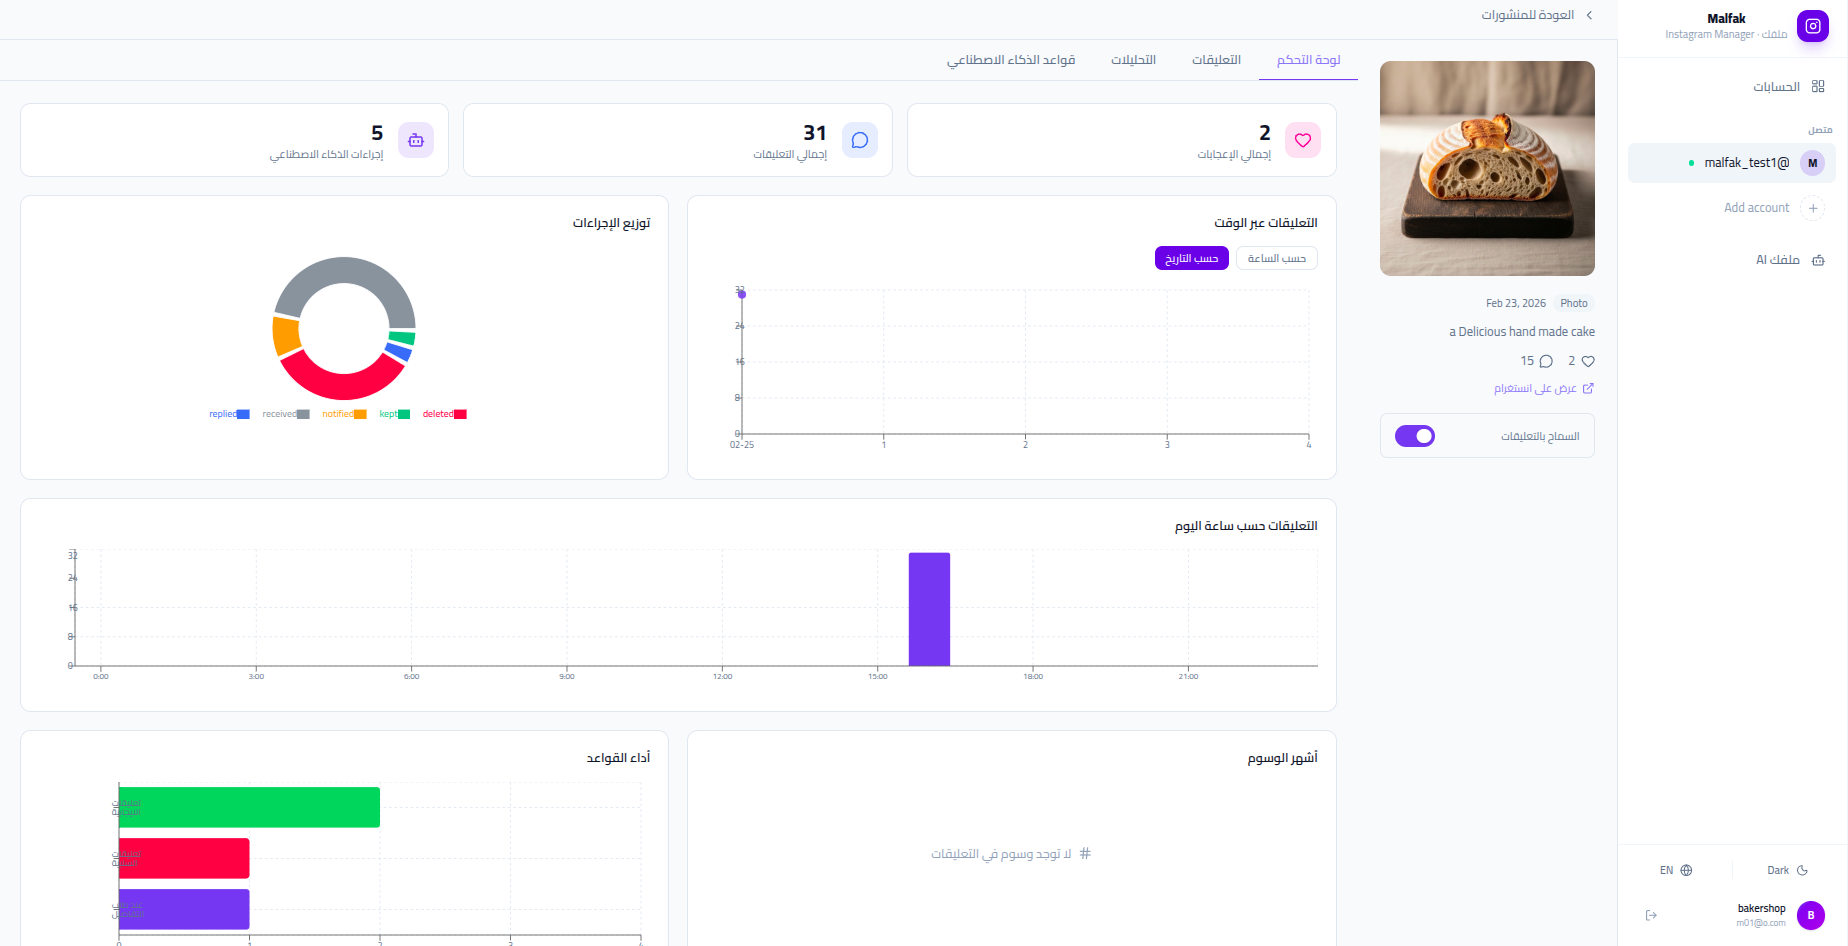Select حسب الساعة view for comments chart
1848x946 pixels.
pos(1276,258)
